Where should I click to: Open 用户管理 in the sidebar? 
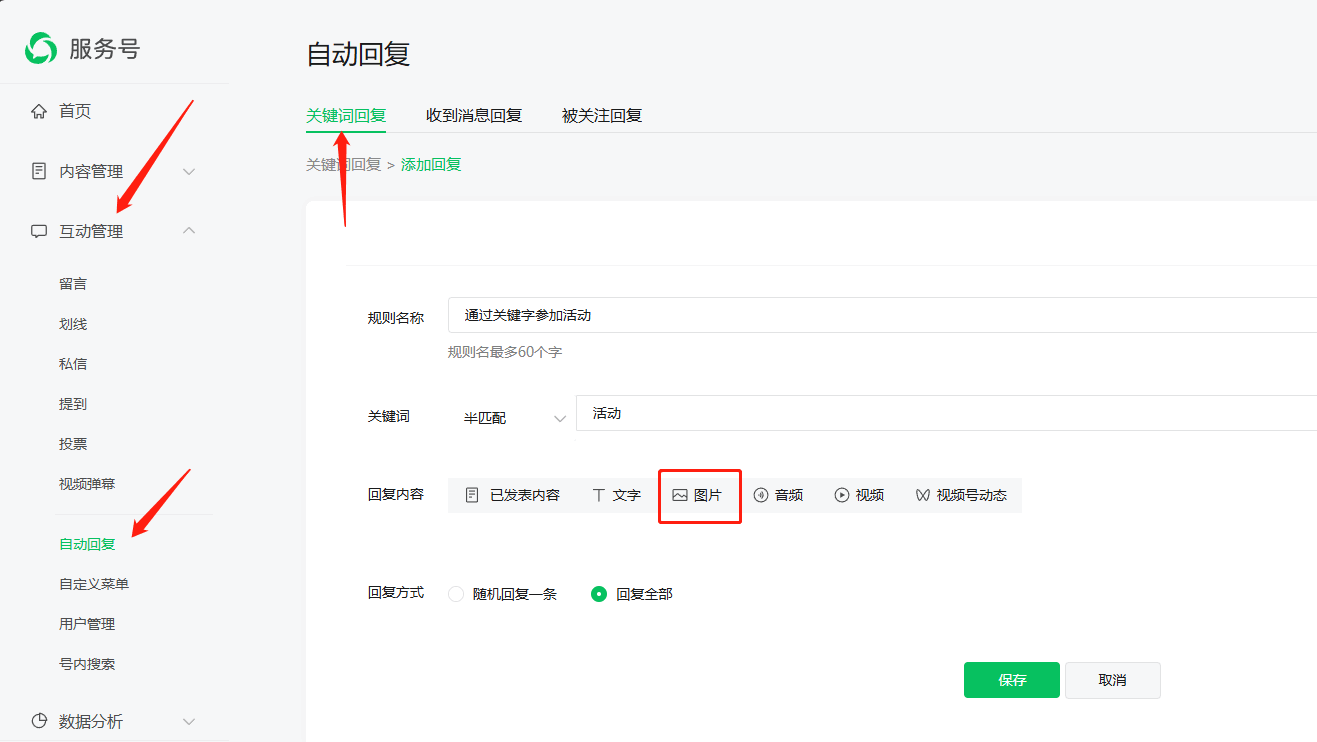(x=87, y=624)
